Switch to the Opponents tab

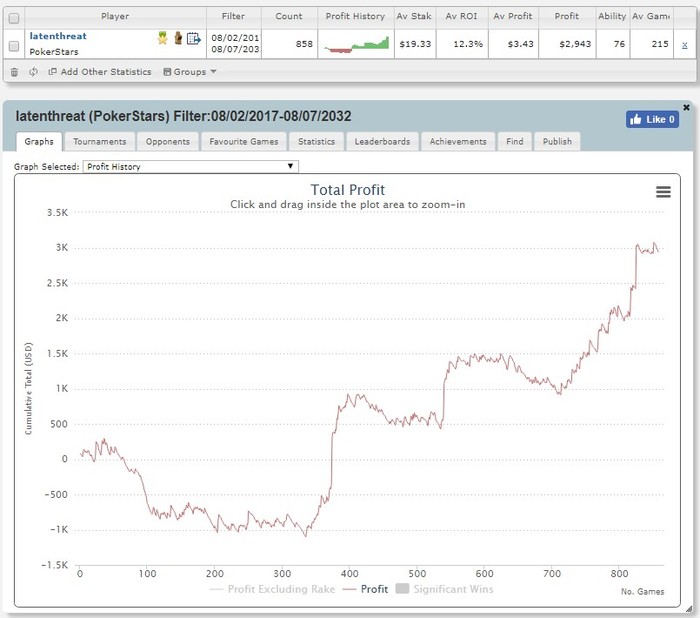click(167, 142)
